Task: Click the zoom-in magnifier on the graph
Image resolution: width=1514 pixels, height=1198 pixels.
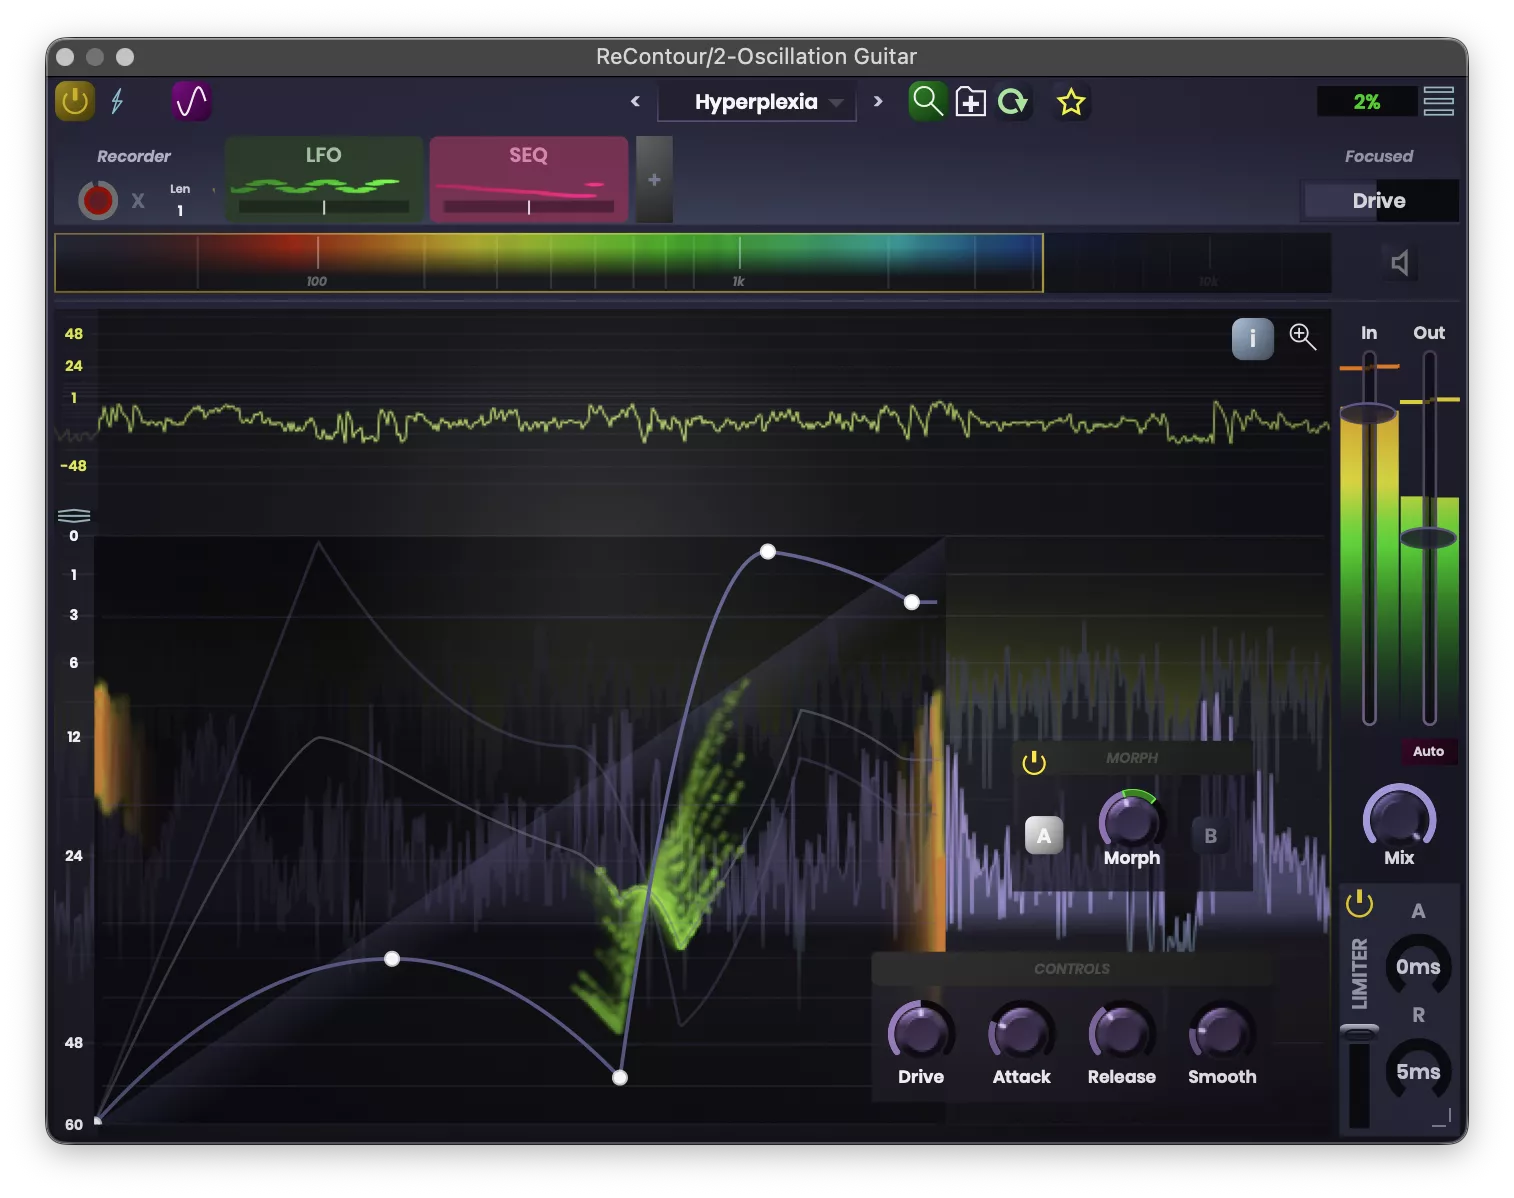Action: [1302, 337]
